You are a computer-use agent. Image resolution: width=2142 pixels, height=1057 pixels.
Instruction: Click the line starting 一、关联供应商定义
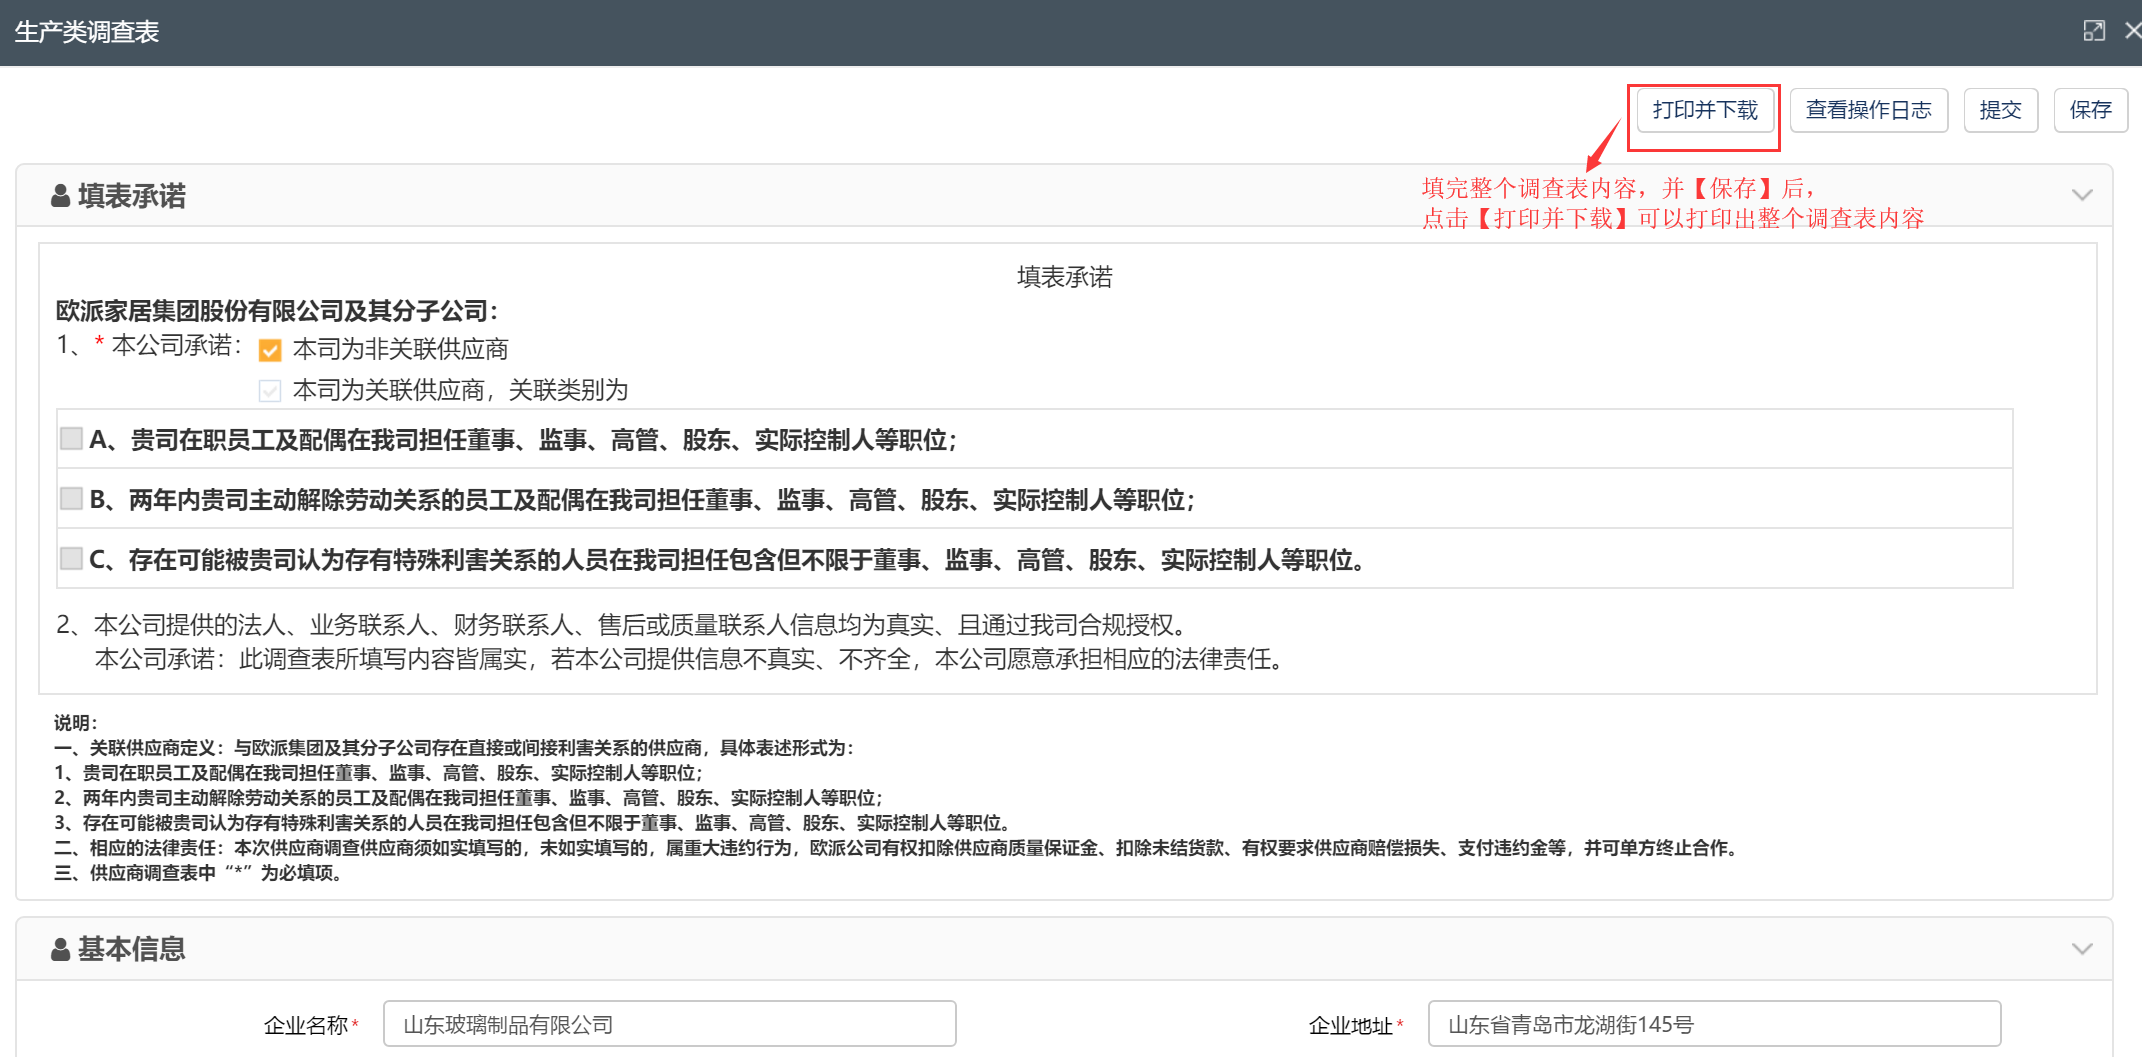tap(454, 748)
